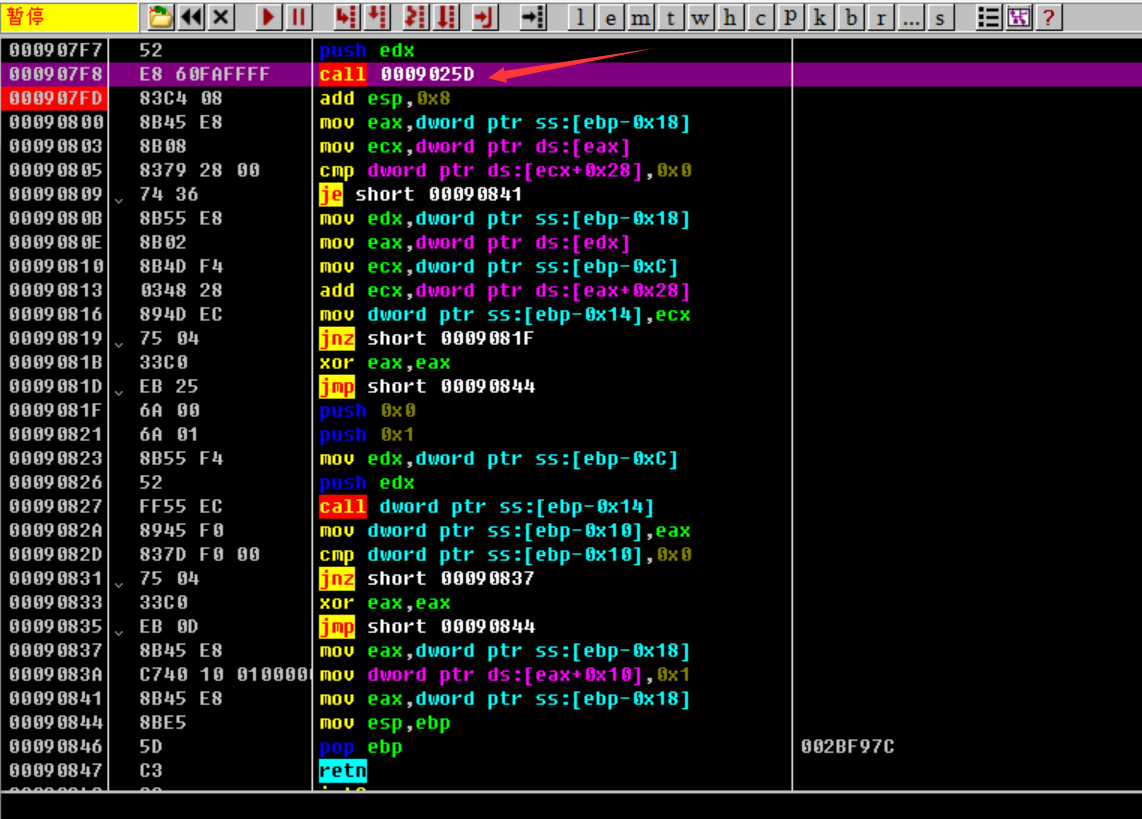Select the cmp dword ptr ds:[ecx+0x28],0x0 instruction
Screen dimensions: 1142x819
(x=505, y=170)
